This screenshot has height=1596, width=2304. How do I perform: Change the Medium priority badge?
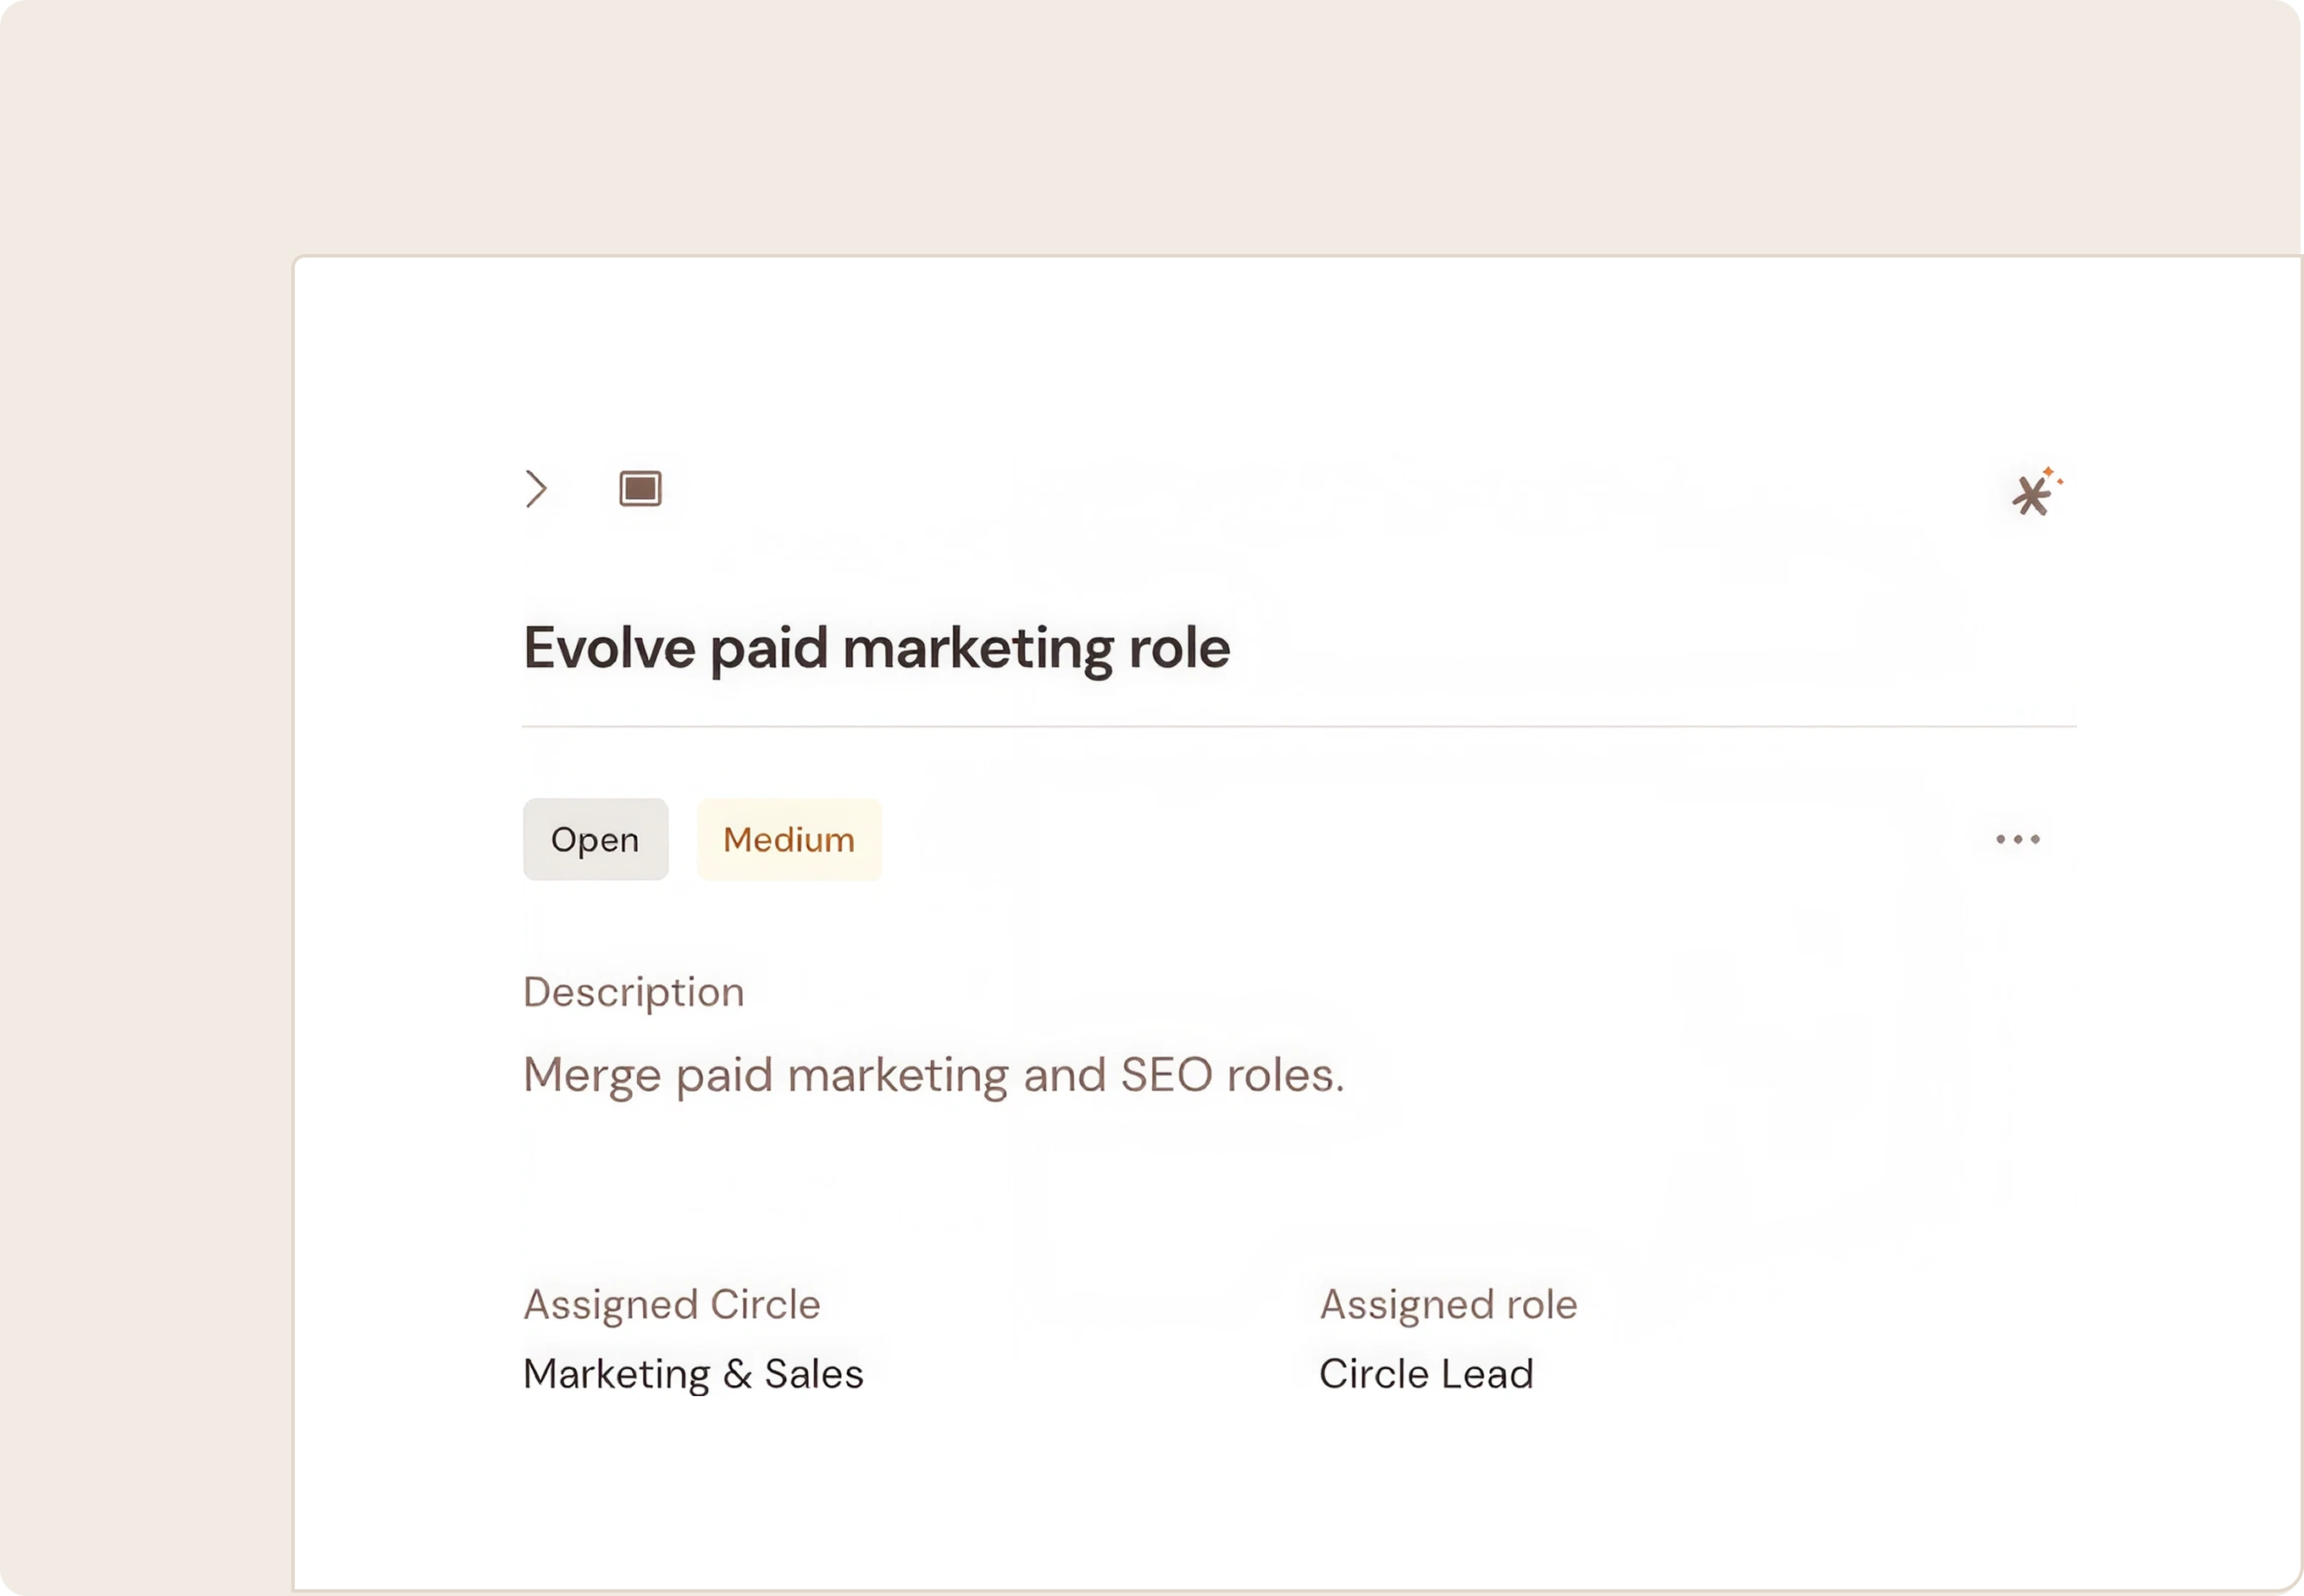(x=789, y=839)
